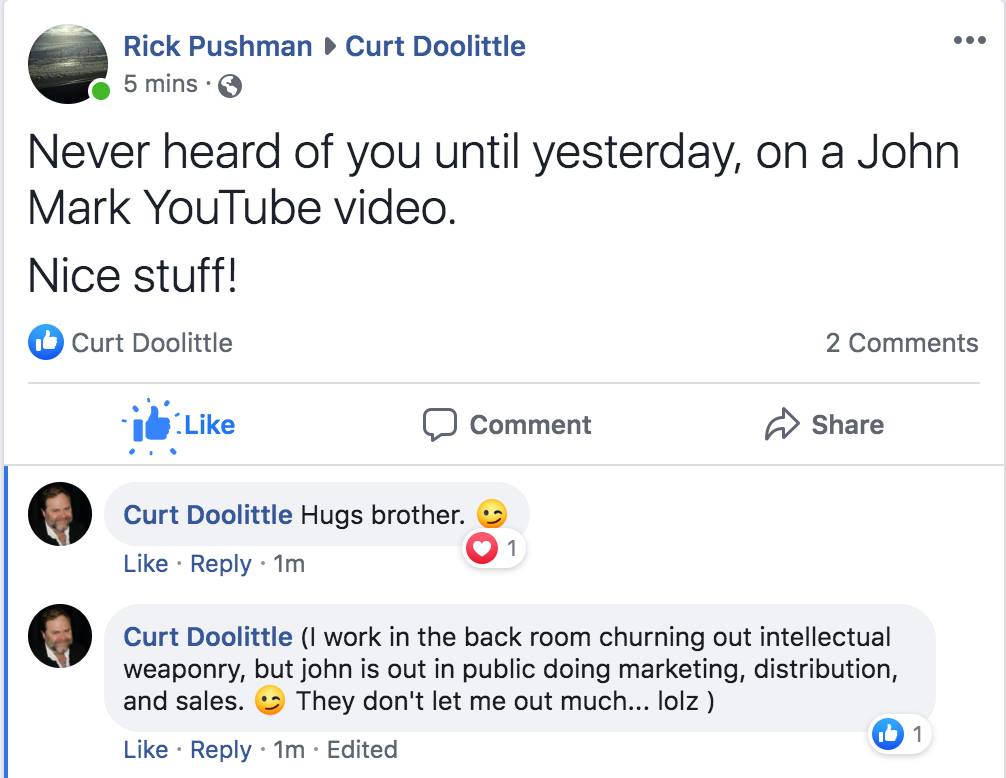Like the post with thumbs-up button
1006x778 pixels.
click(180, 424)
